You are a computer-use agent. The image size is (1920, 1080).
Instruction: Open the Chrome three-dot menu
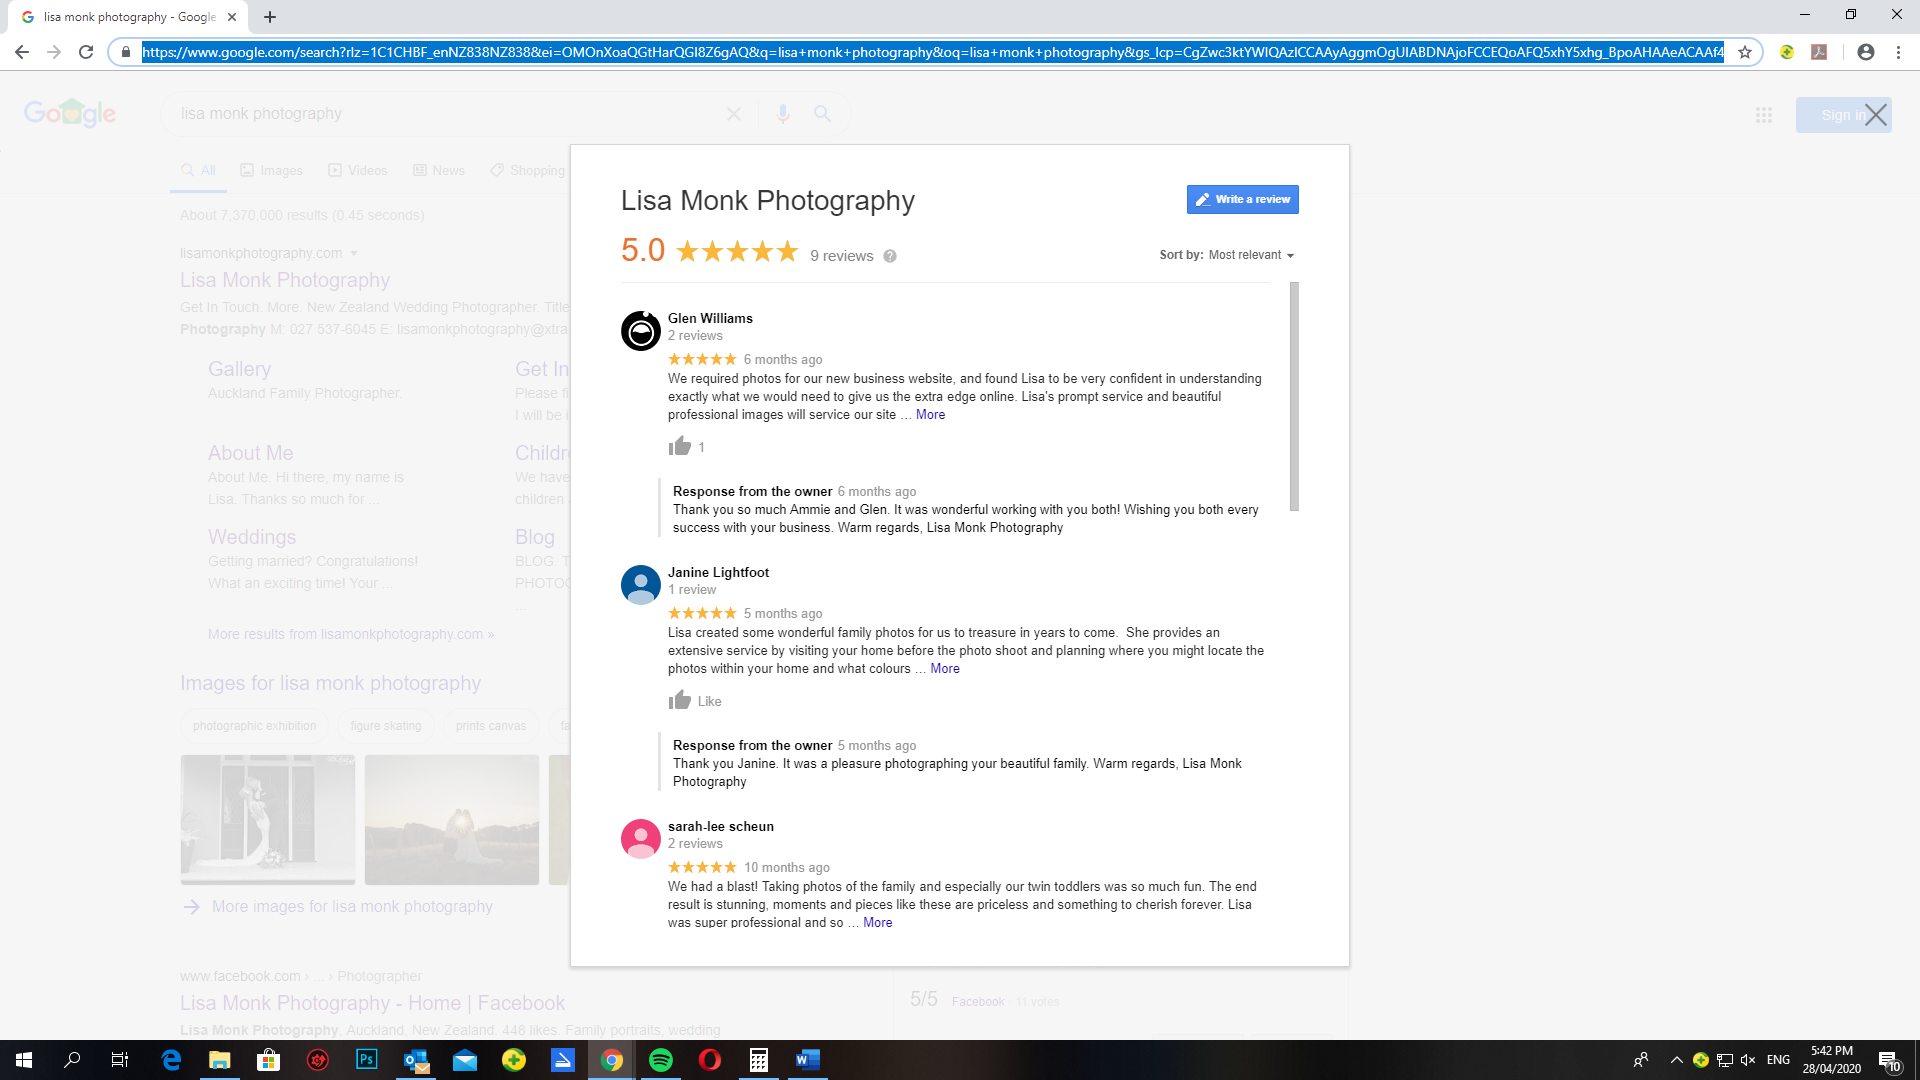[x=1898, y=52]
